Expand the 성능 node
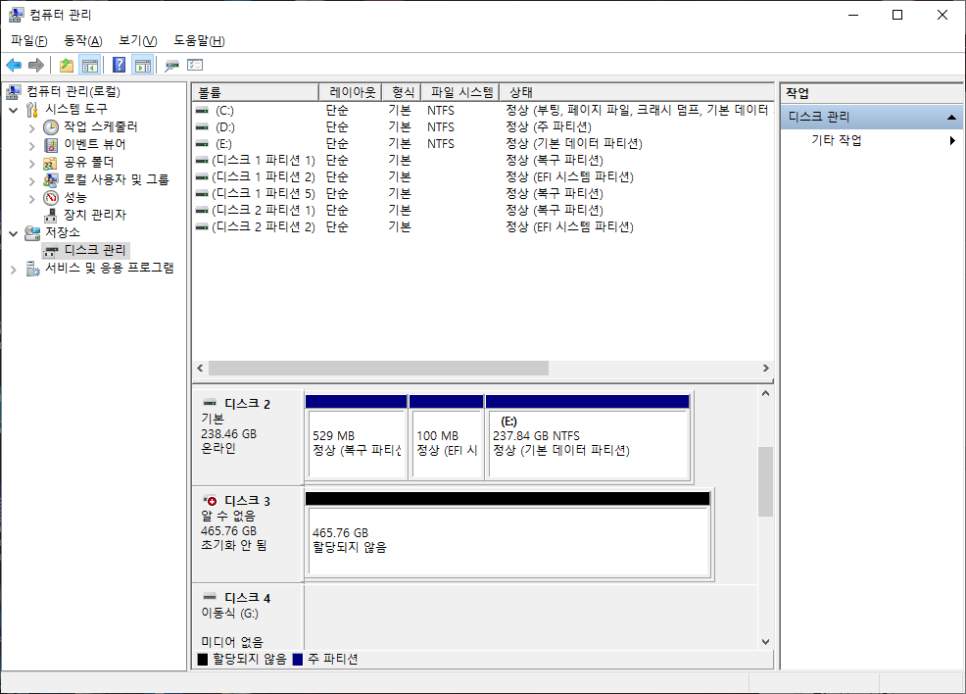 click(31, 198)
